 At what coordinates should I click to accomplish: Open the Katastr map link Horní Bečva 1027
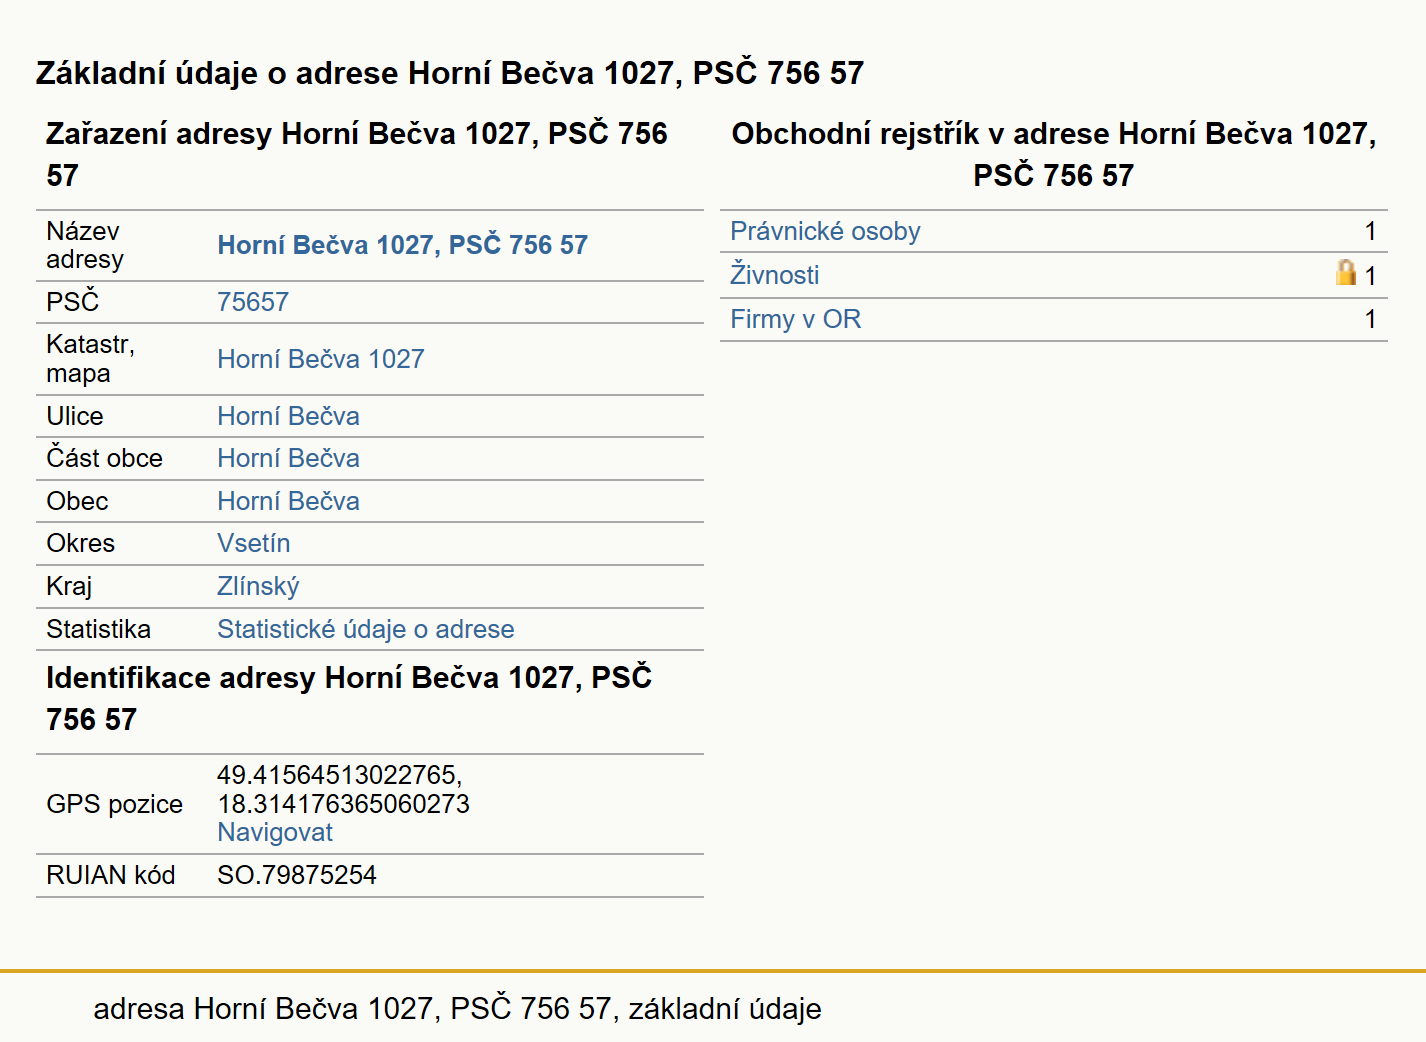tap(321, 359)
